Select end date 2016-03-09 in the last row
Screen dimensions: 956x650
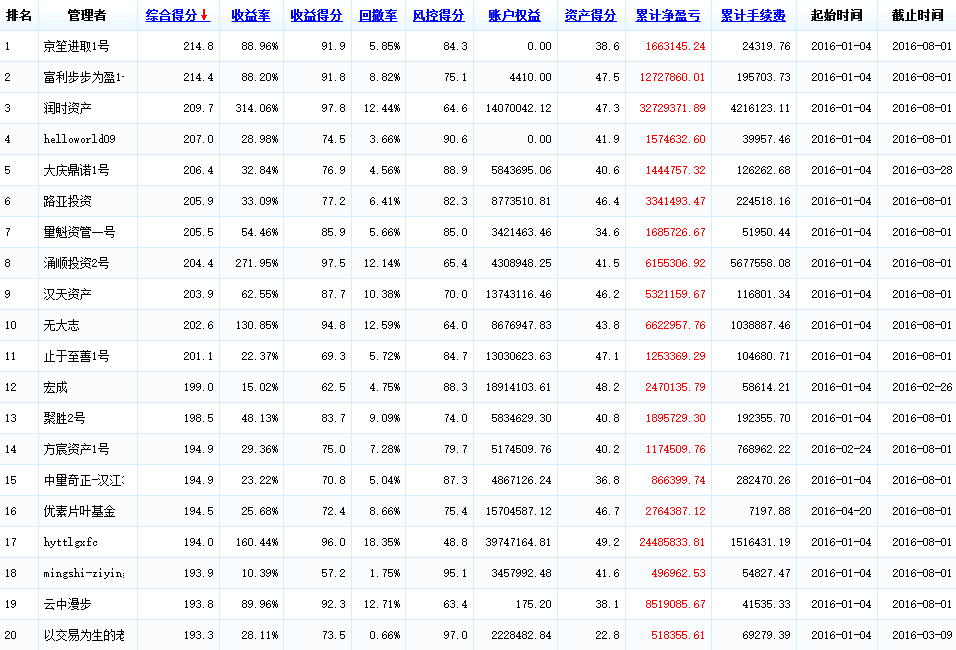tap(922, 635)
